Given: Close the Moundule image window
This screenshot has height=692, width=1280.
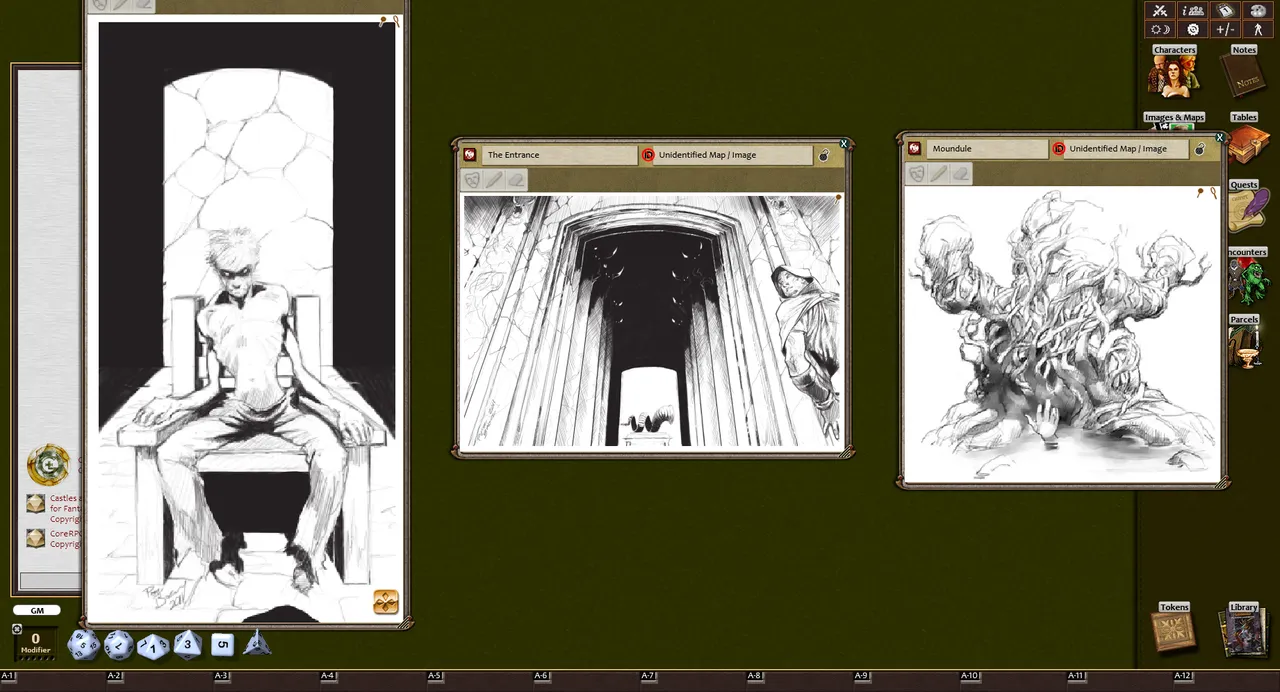Looking at the screenshot, I should (1220, 138).
